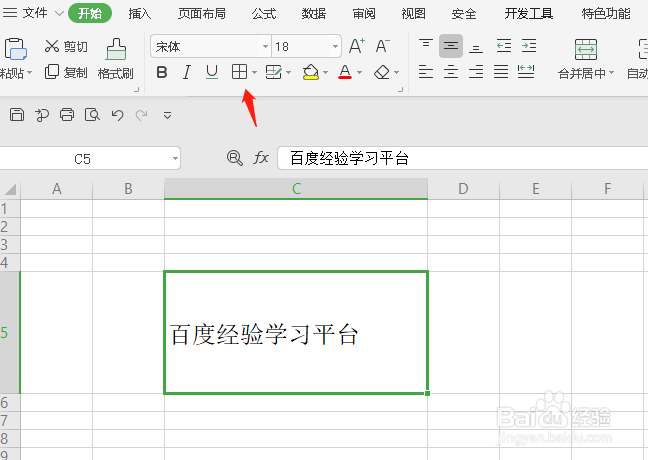Click Merge and Center (合并居中) icon
Image resolution: width=648 pixels, height=460 pixels.
click(586, 49)
